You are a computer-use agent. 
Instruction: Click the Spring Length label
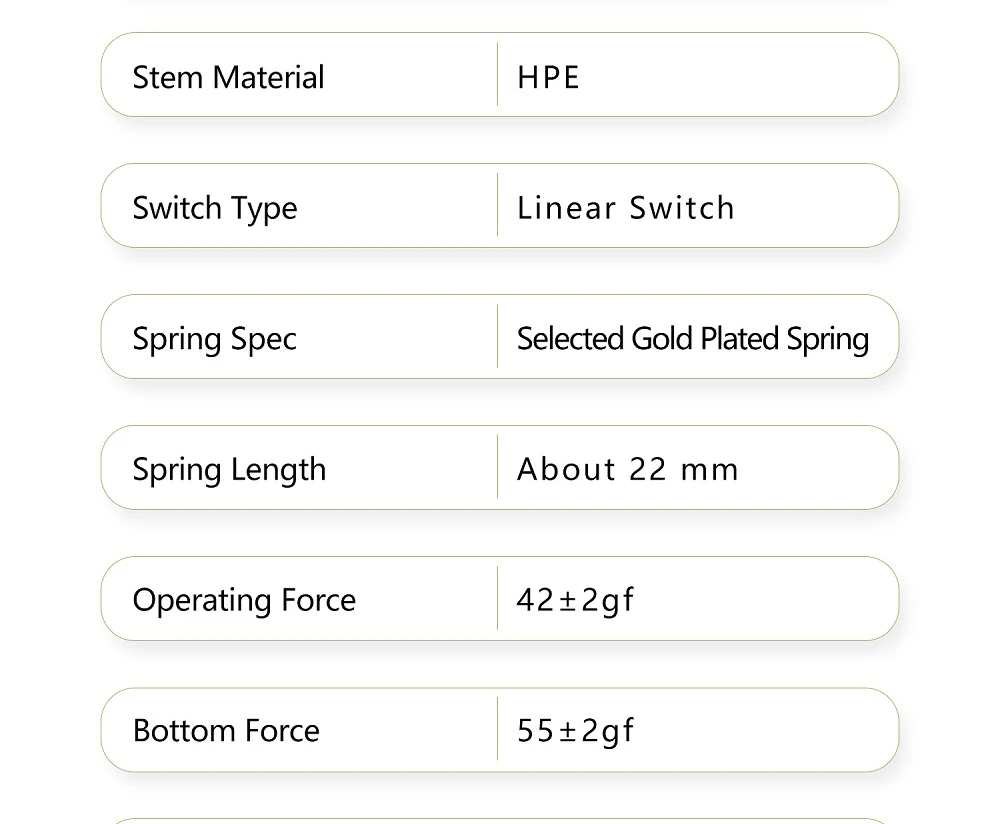[x=229, y=470]
